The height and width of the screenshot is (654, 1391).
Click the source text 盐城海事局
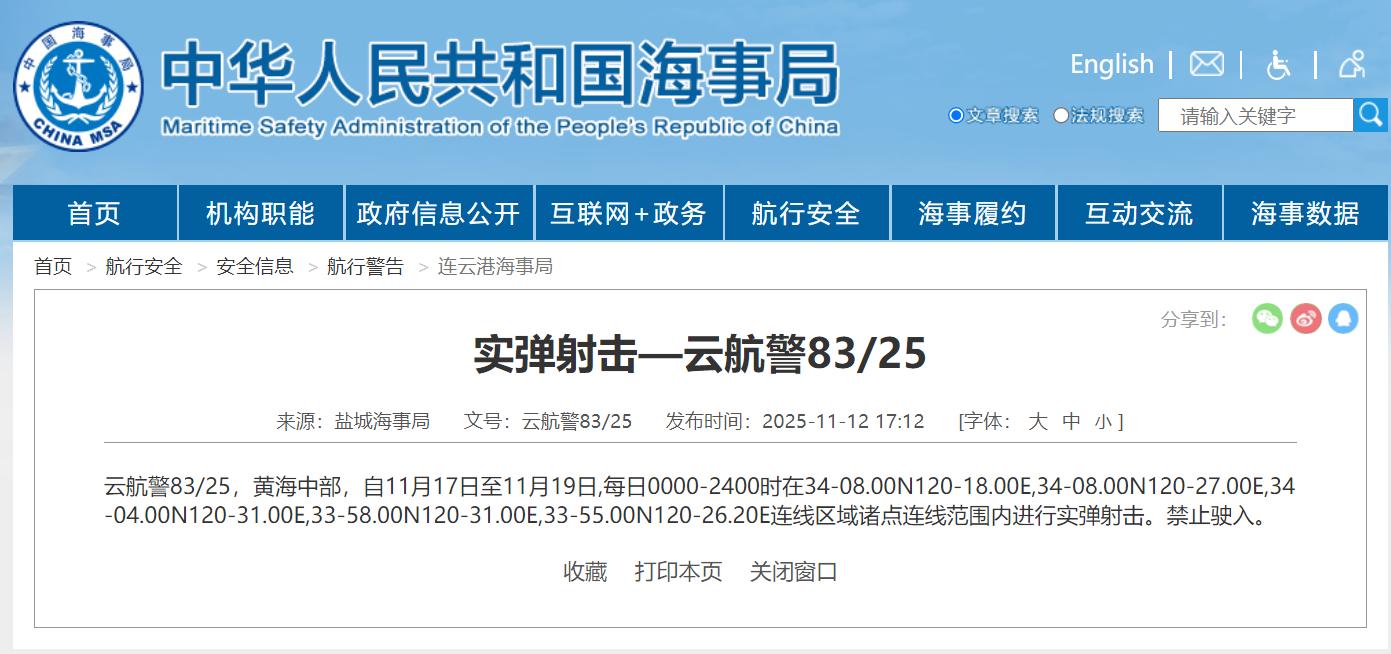pyautogui.click(x=382, y=421)
